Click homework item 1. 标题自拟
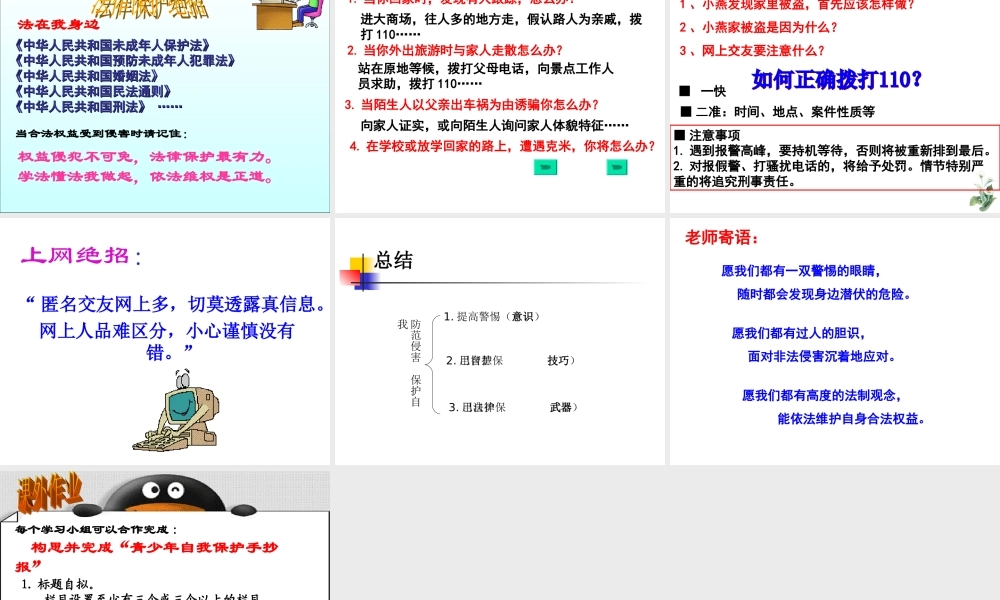This screenshot has height=600, width=1000. [58, 584]
